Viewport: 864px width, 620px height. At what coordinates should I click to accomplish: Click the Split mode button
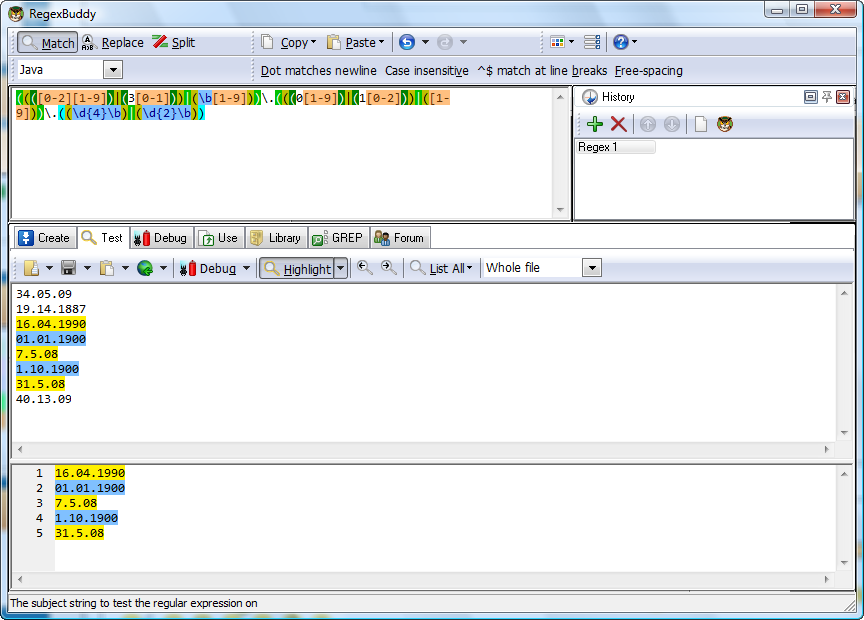coord(173,43)
